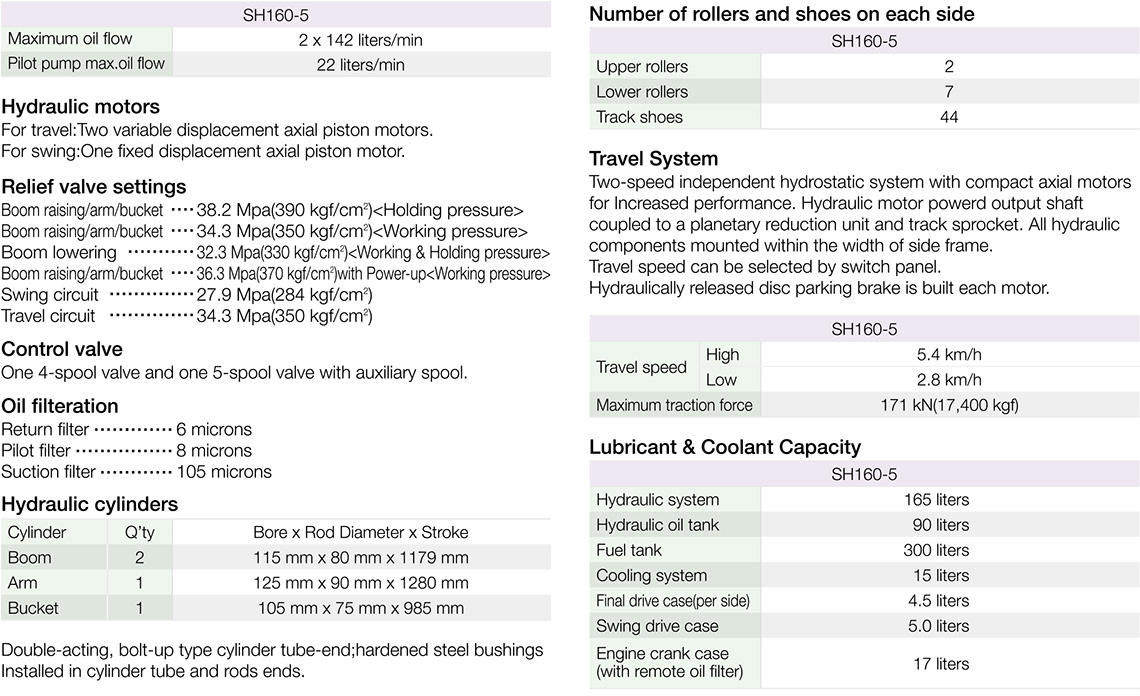The height and width of the screenshot is (696, 1140).
Task: Select the Maximum oil flow row label
Action: coord(69,40)
